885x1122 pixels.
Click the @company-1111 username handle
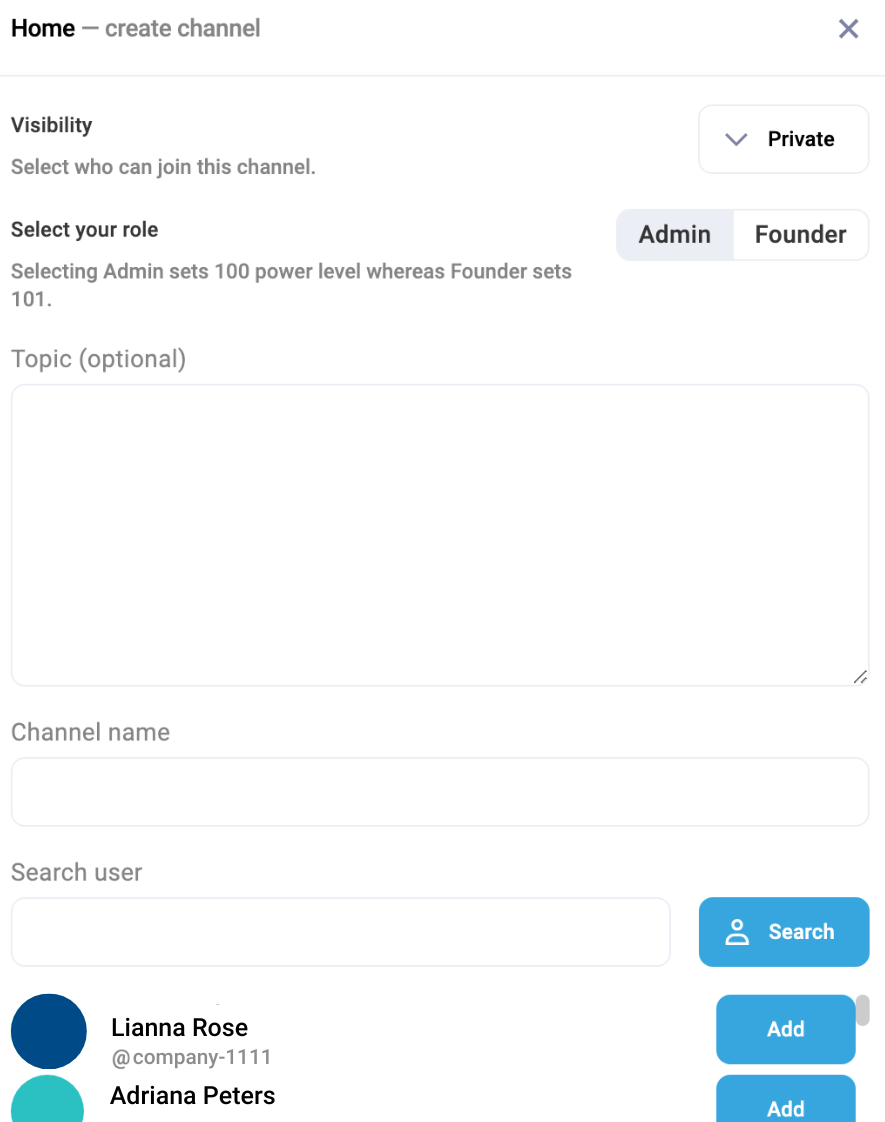tap(191, 1057)
